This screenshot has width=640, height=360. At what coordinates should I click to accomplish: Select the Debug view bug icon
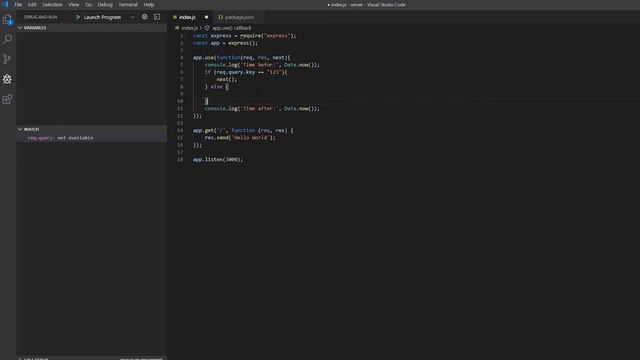(x=7, y=79)
